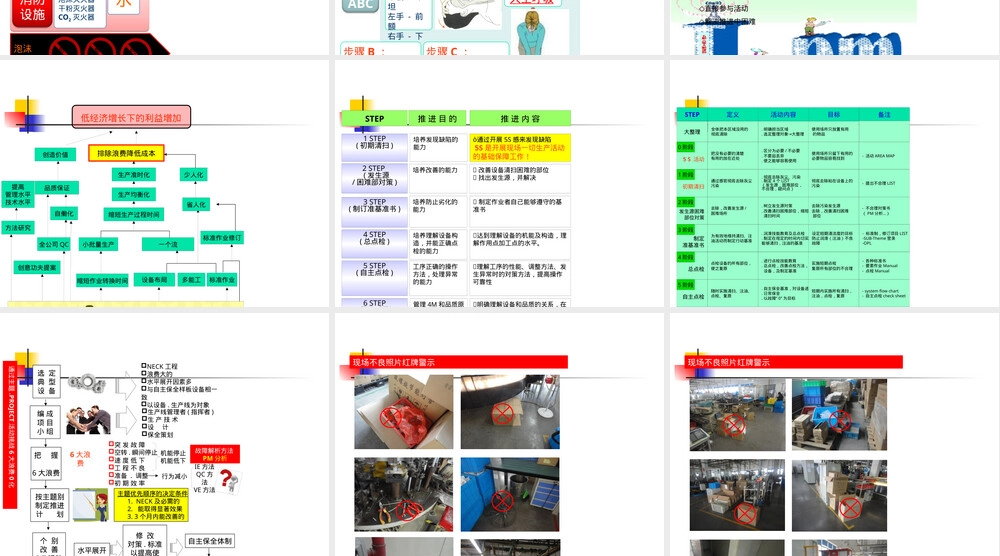Screen dimensions: 1000x556
Task: Click the 推进内容 column header
Action: [520, 119]
